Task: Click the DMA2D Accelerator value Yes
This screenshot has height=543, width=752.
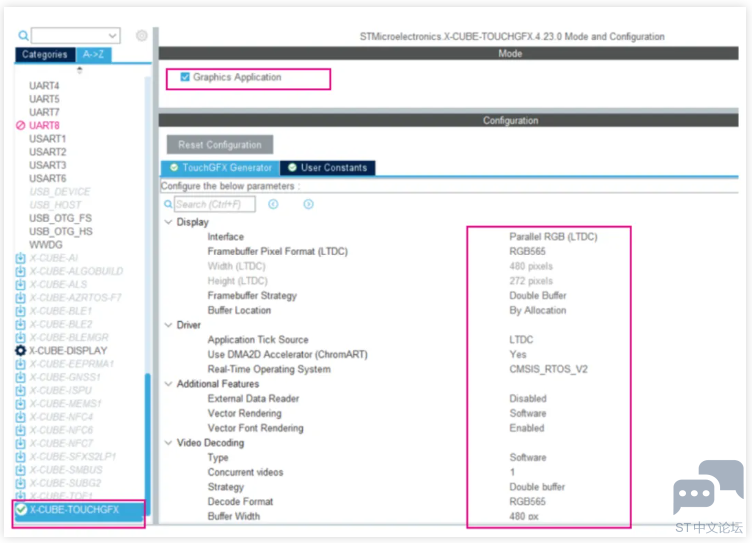Action: 517,354
